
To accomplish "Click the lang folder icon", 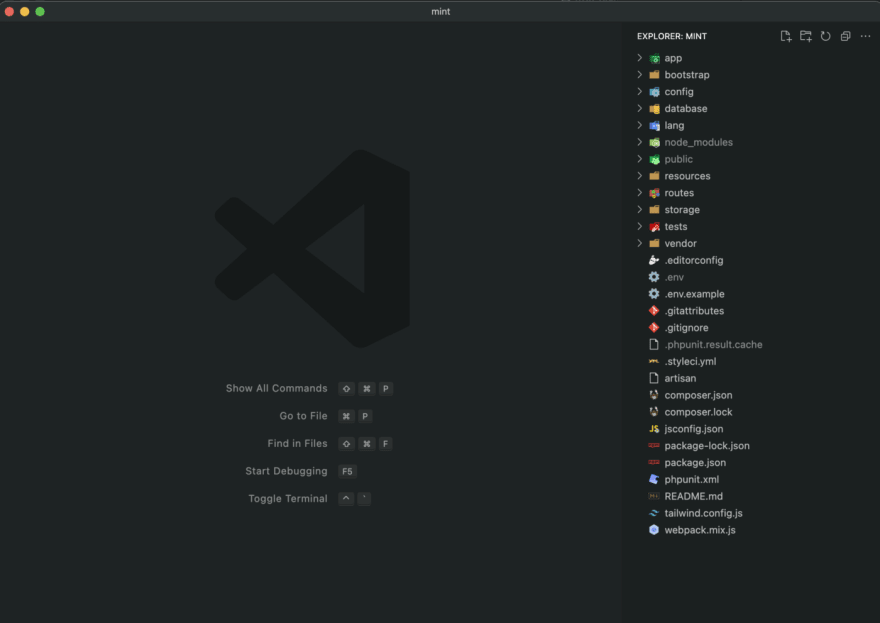I will [x=654, y=125].
